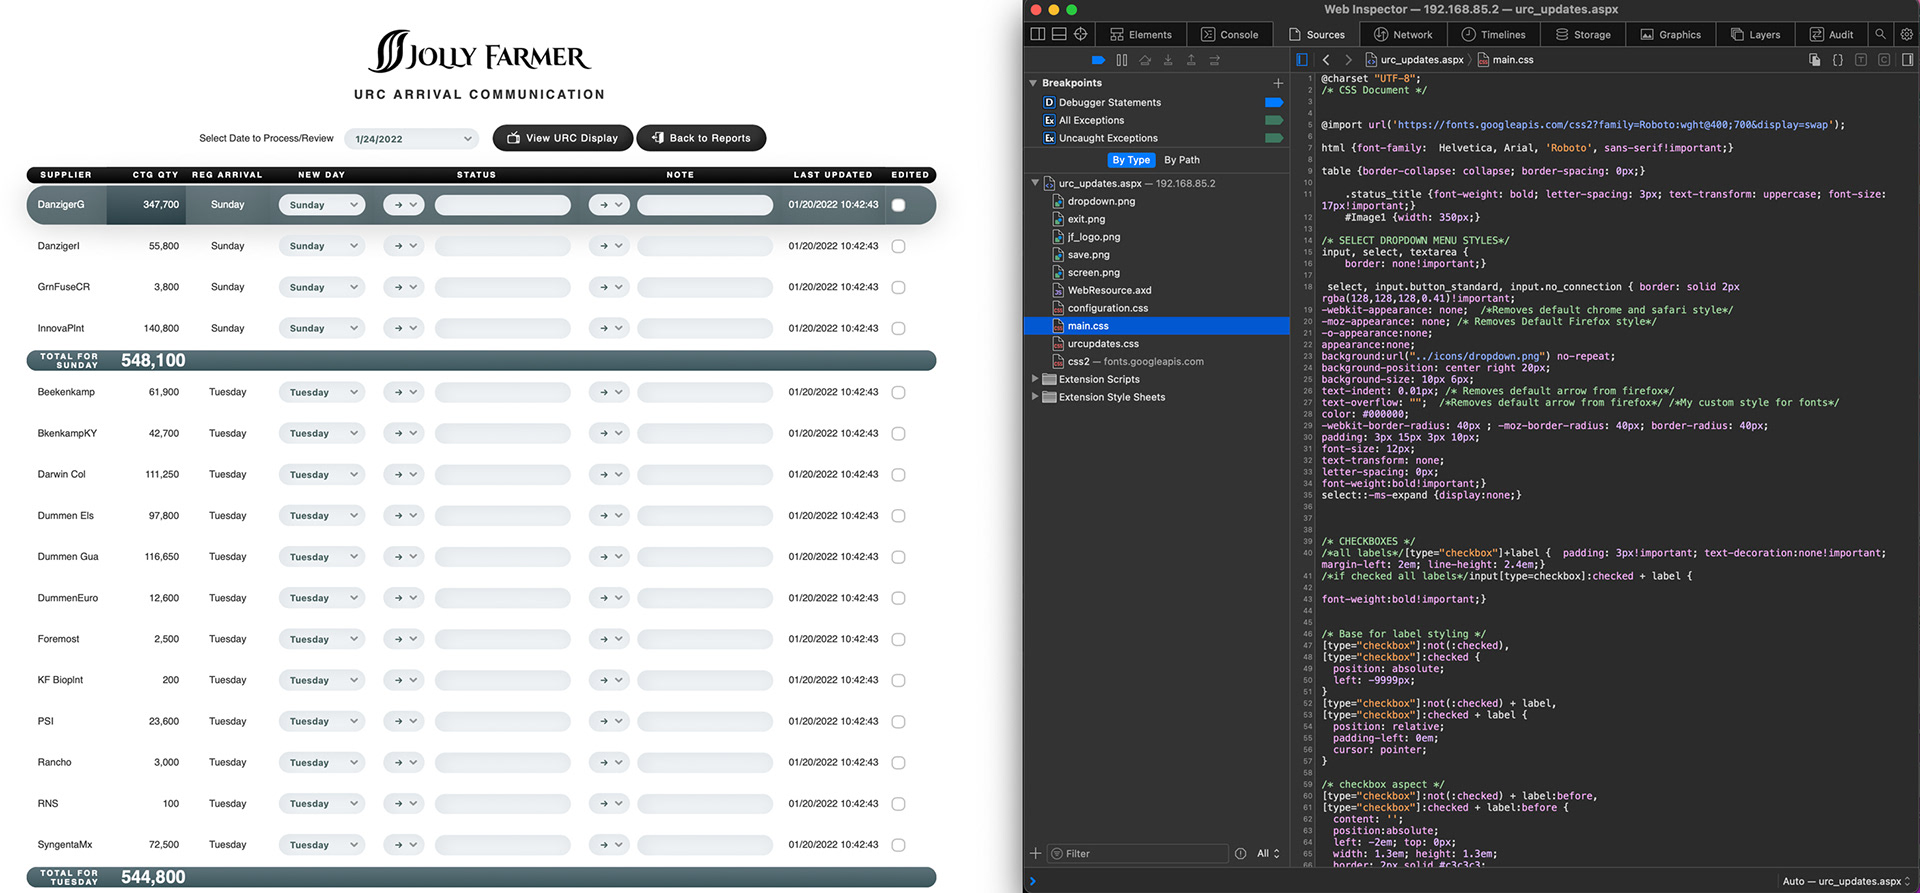Add a new breakpoint with the plus icon
The height and width of the screenshot is (893, 1920).
[x=1278, y=83]
